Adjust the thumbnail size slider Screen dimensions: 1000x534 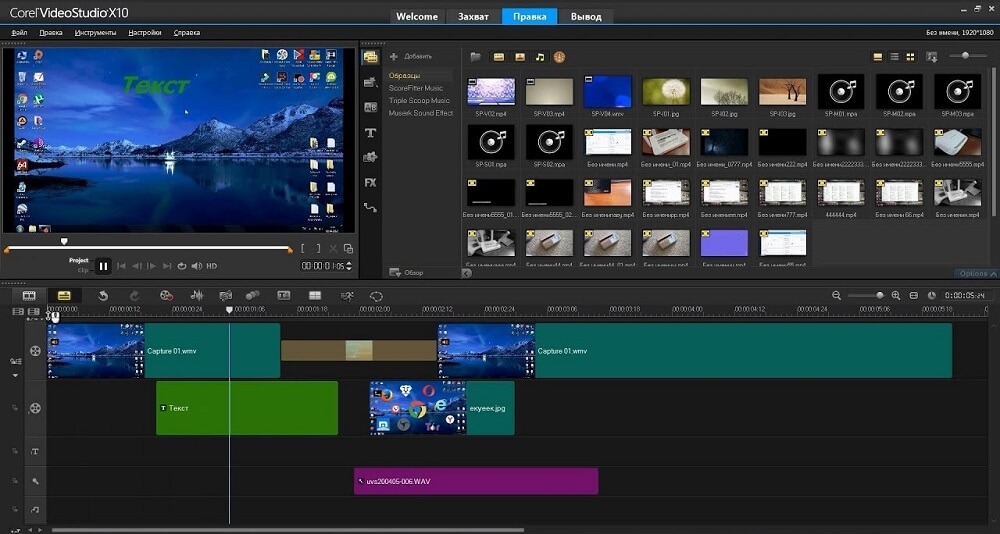point(966,56)
